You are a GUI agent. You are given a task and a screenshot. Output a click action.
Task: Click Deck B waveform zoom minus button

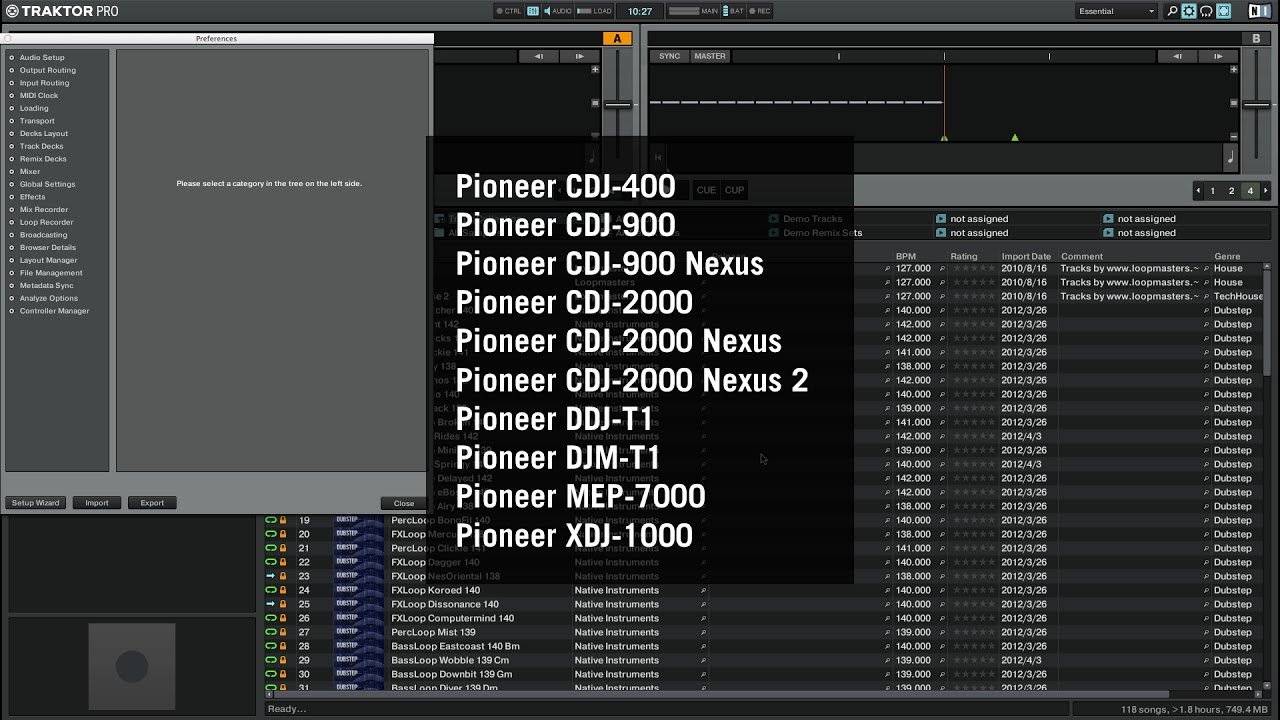(1234, 136)
